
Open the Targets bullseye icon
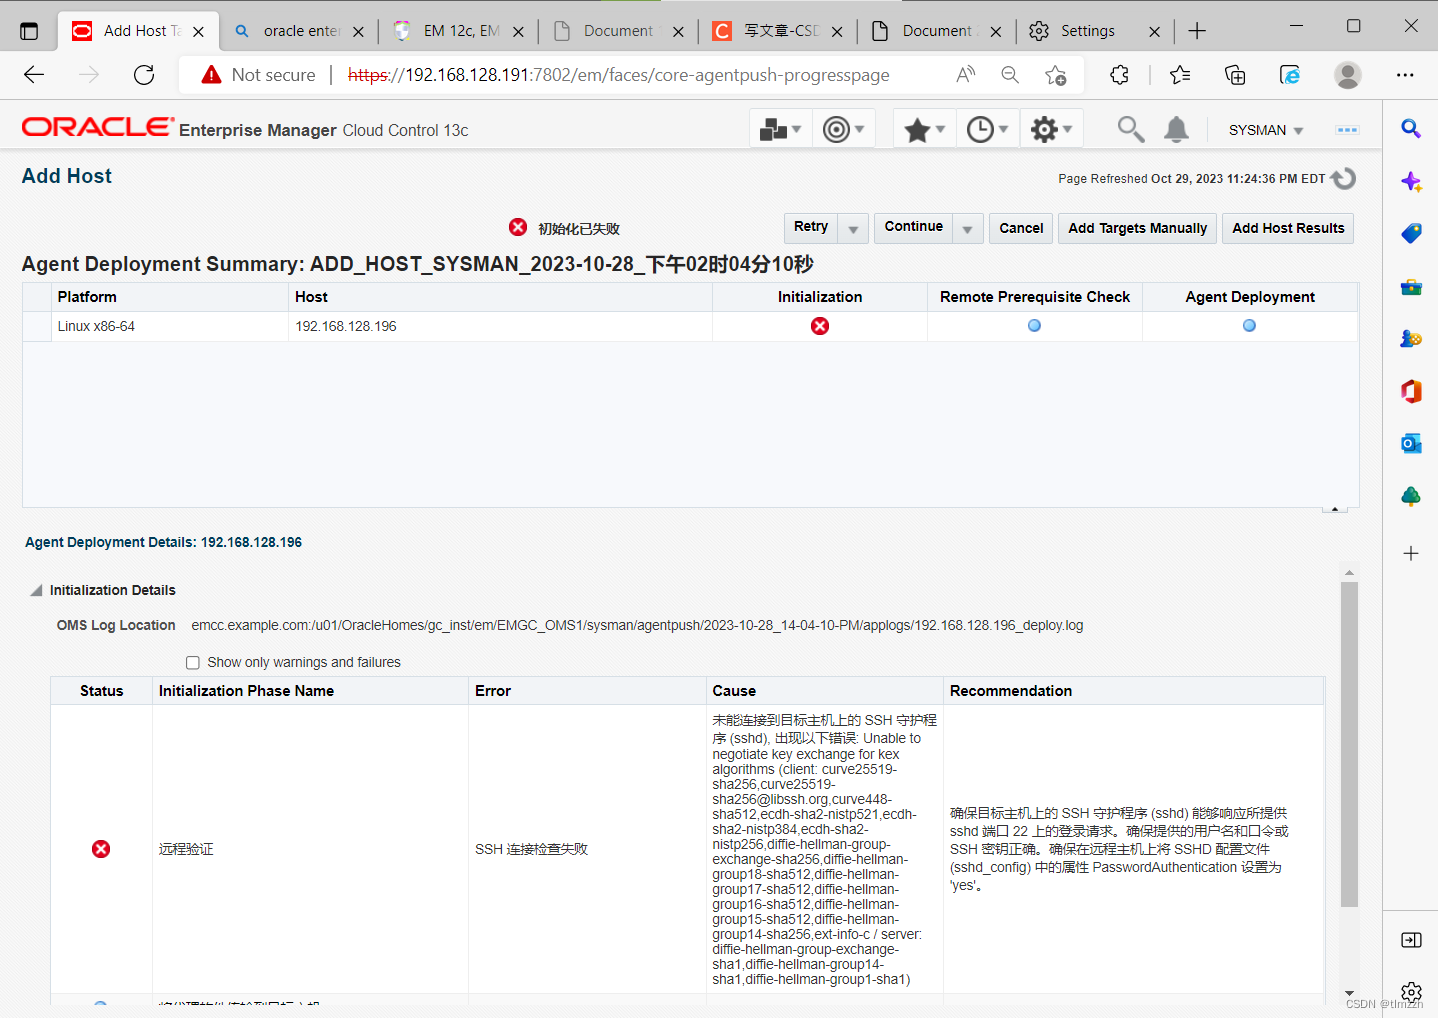click(x=838, y=128)
